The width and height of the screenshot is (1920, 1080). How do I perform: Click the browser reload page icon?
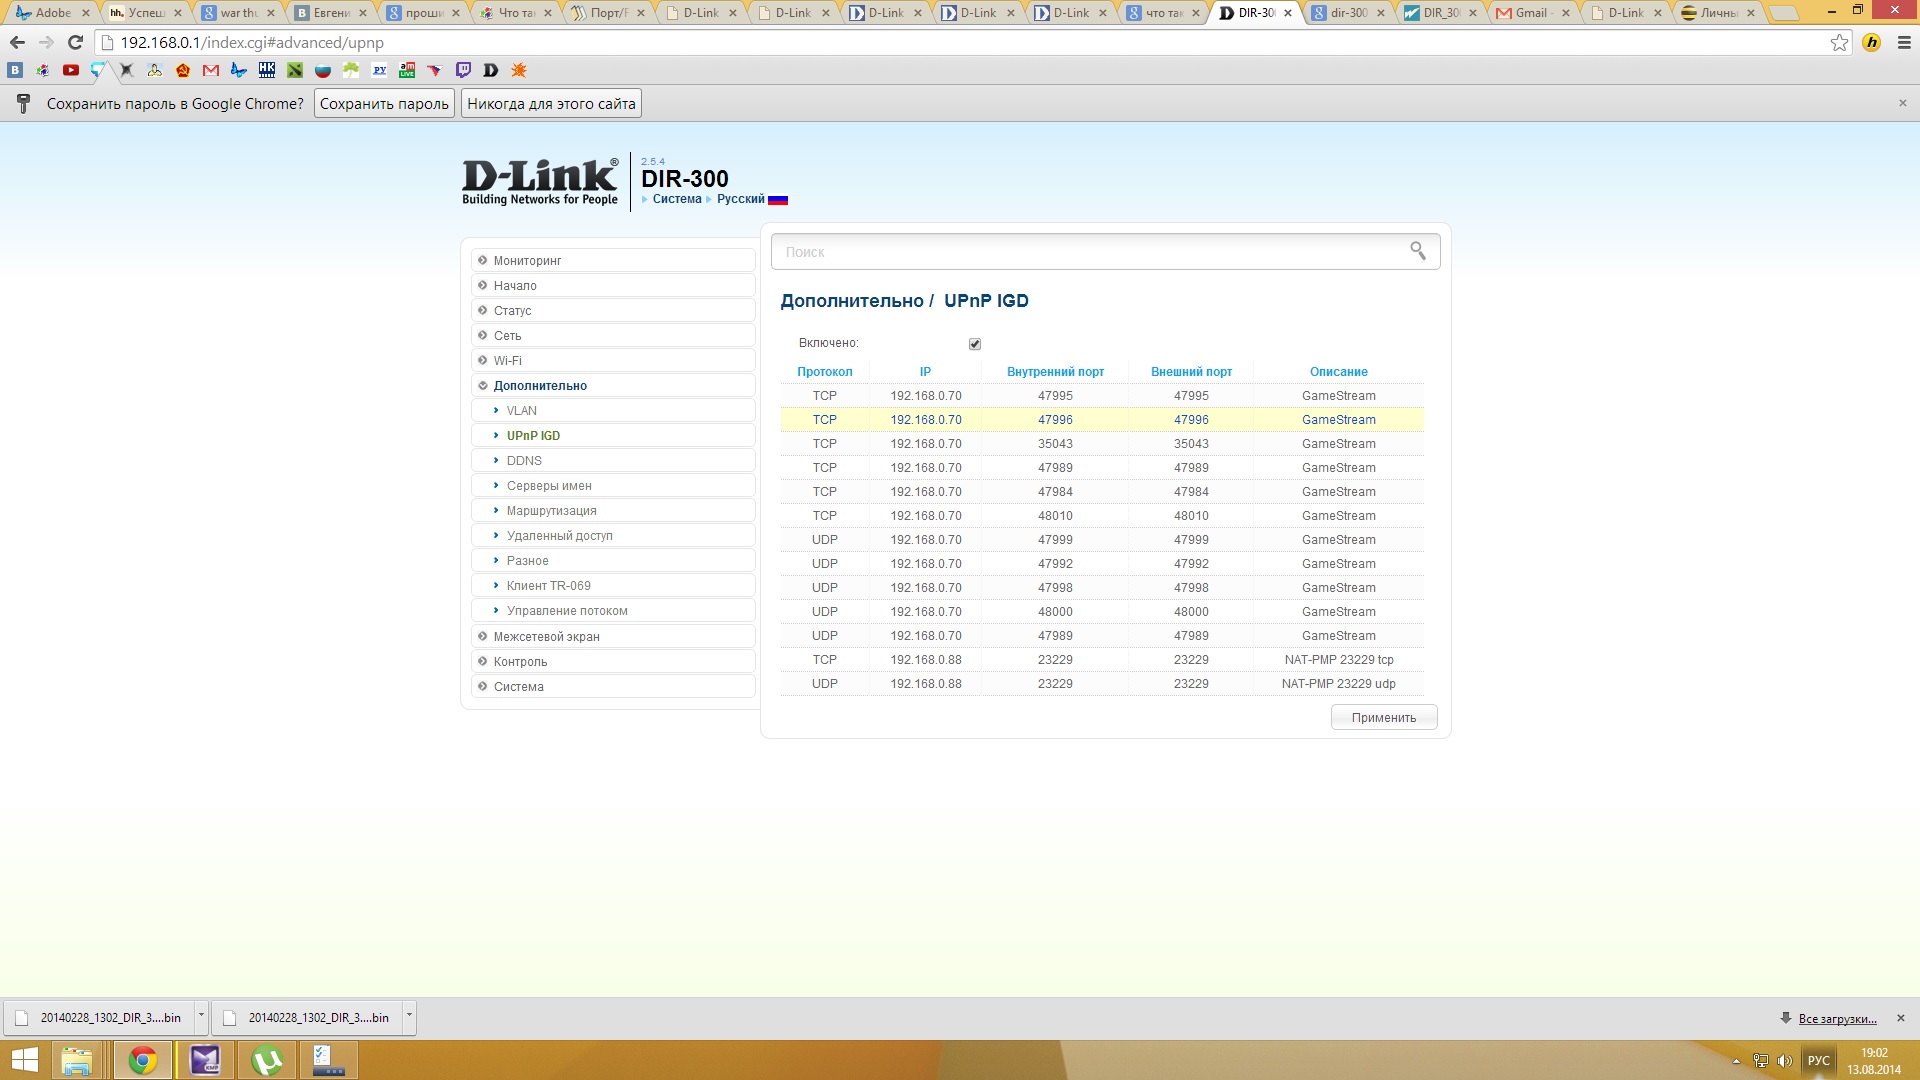pyautogui.click(x=75, y=43)
